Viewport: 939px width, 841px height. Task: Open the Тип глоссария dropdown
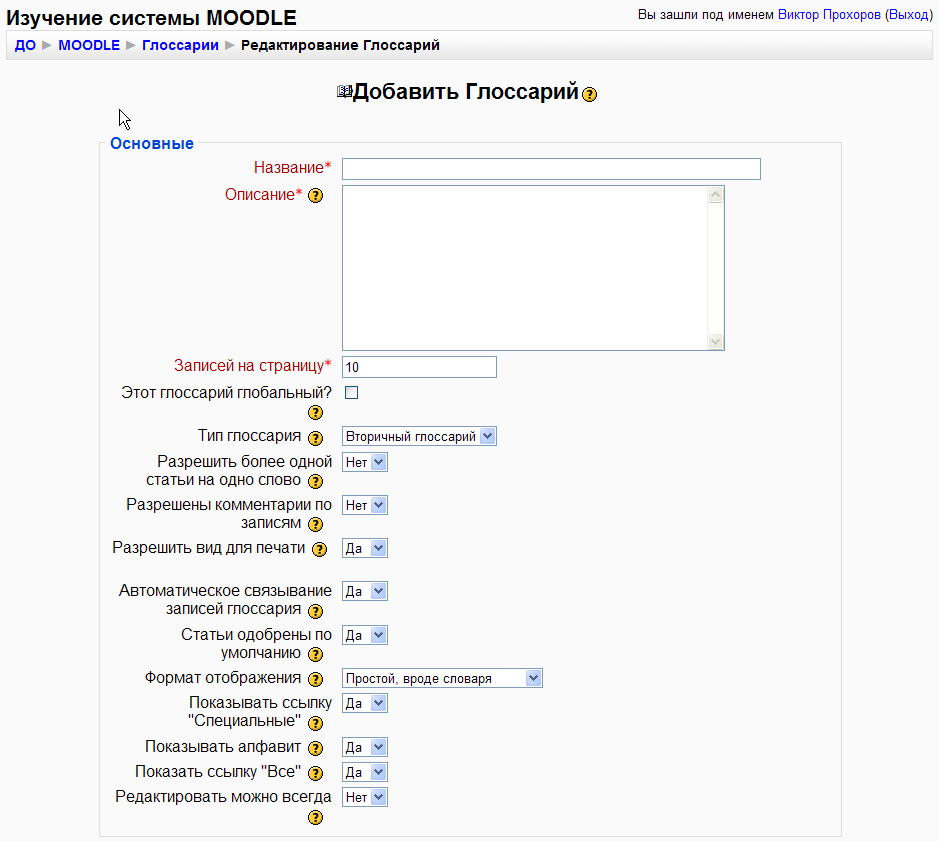[419, 436]
